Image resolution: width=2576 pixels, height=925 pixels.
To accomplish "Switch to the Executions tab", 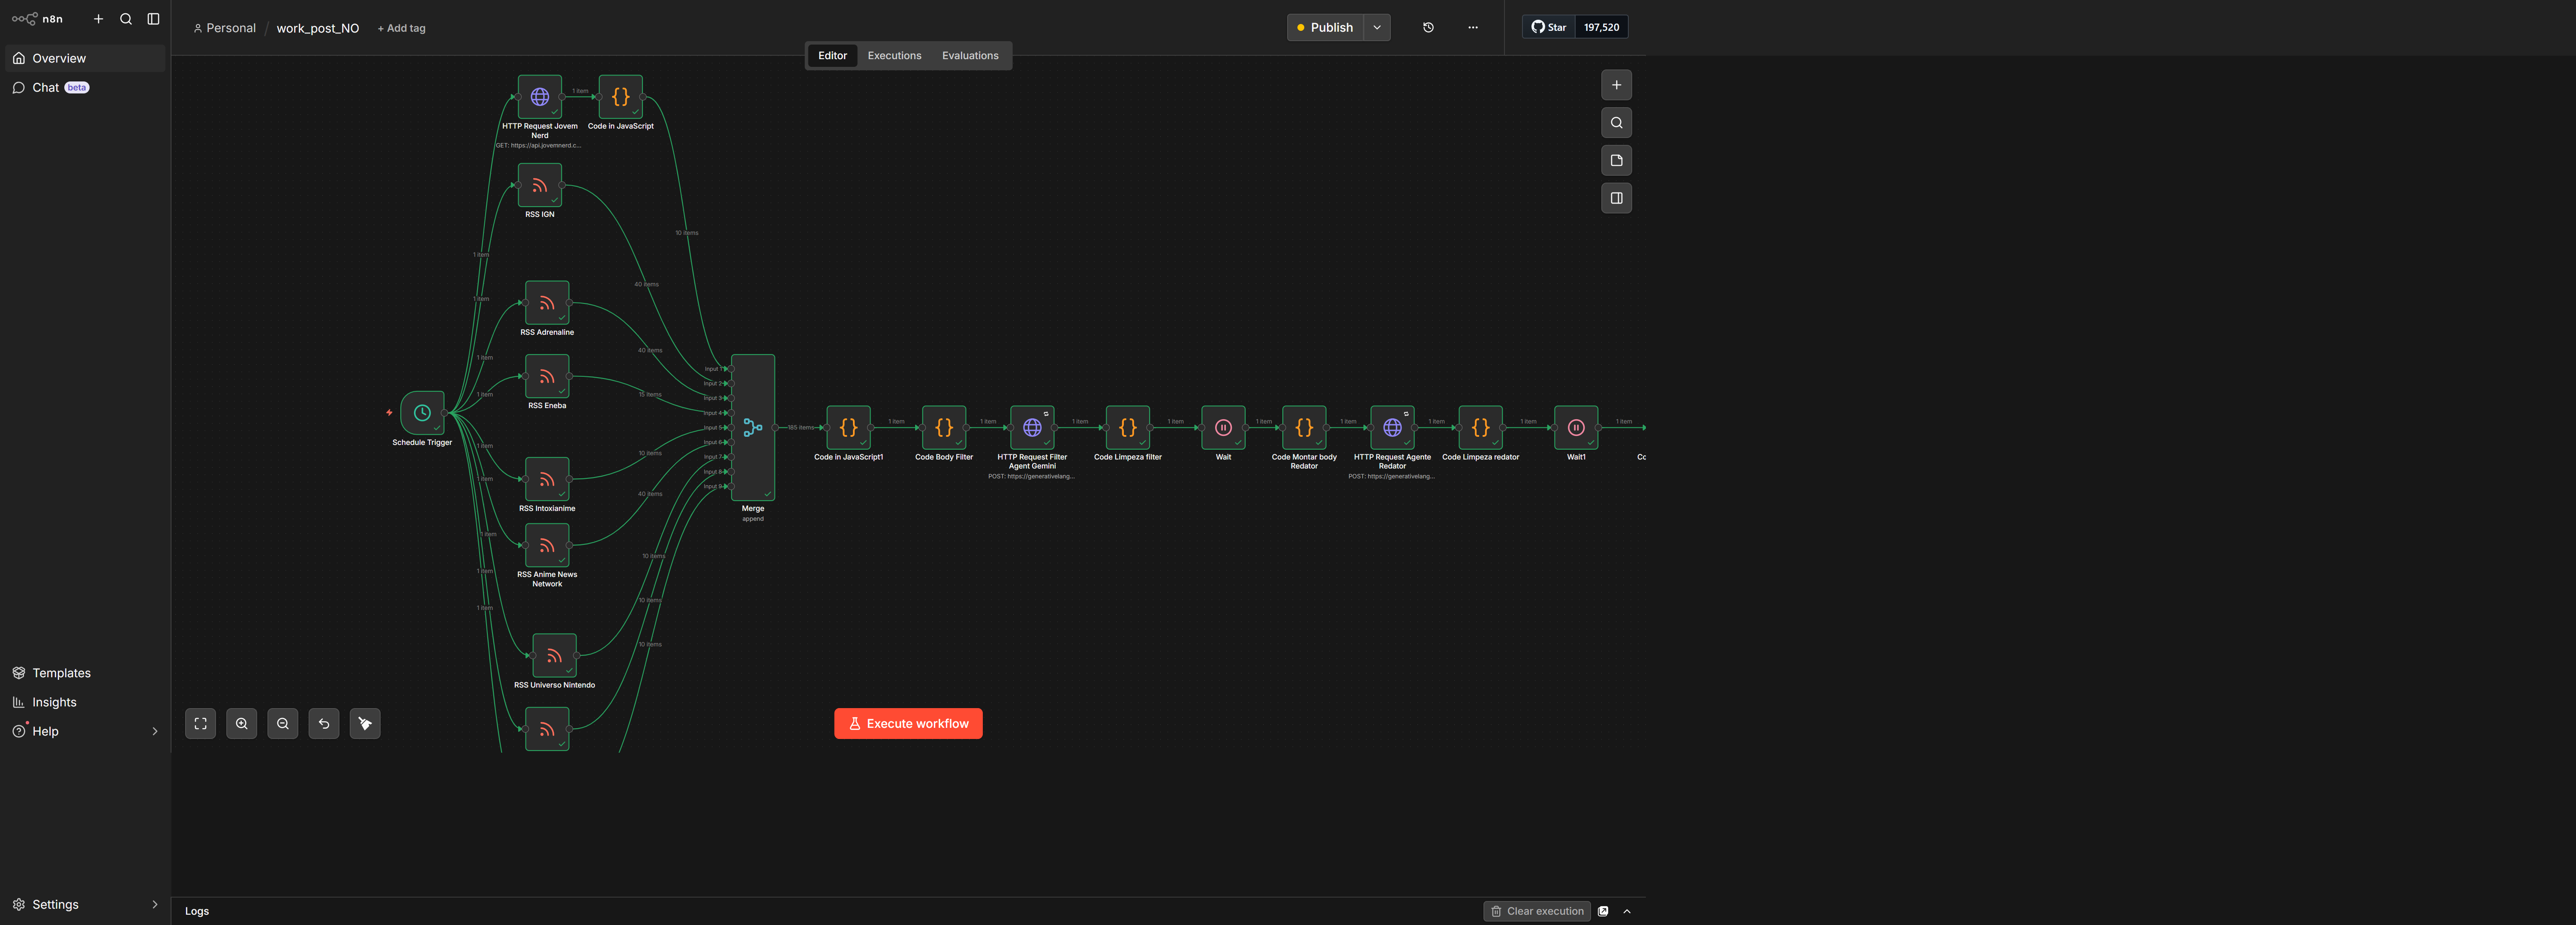I will click(894, 56).
